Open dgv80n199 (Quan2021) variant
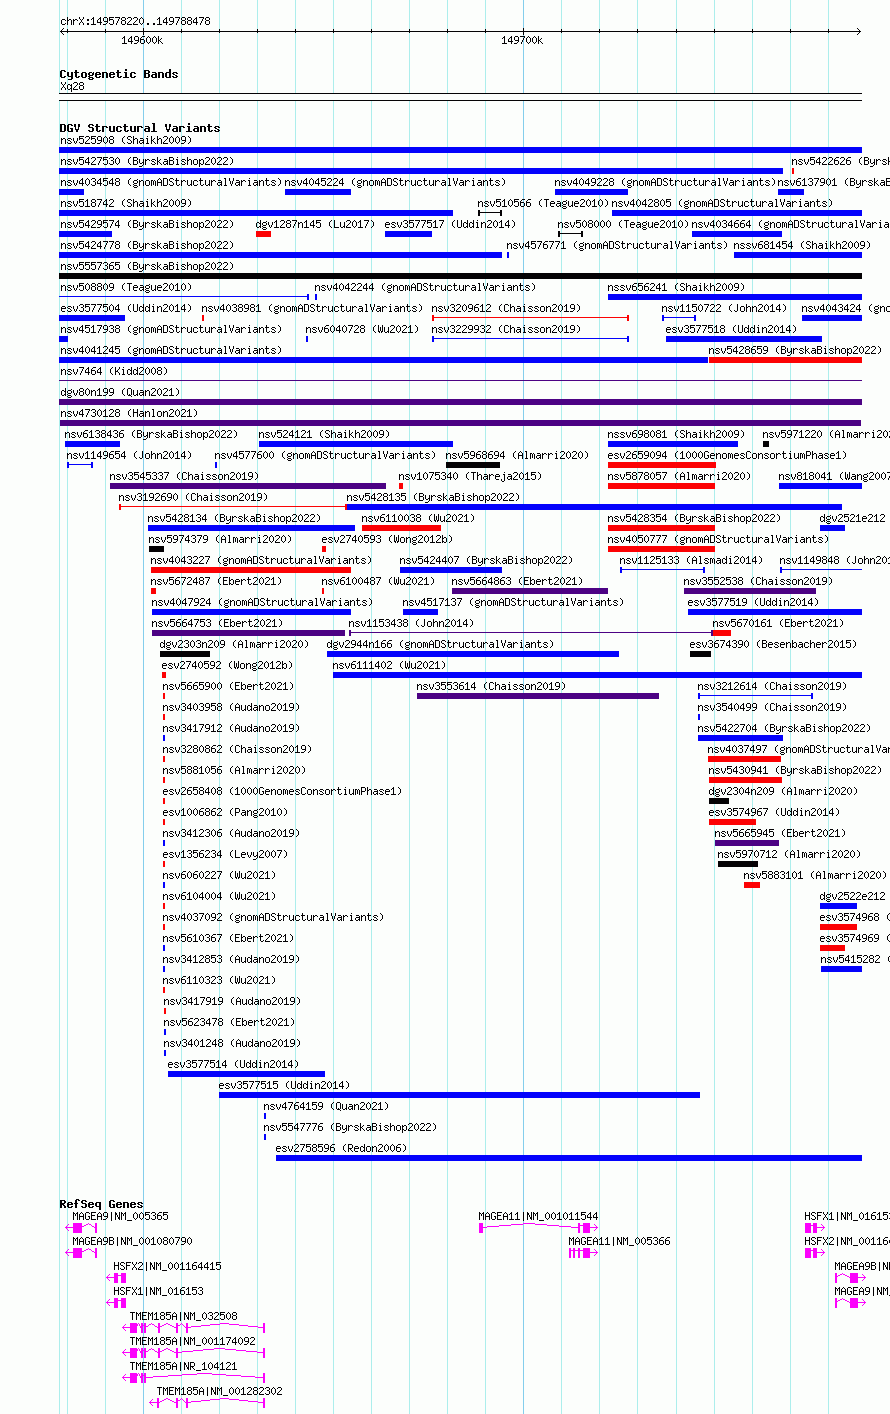Image resolution: width=890 pixels, height=1414 pixels. [x=120, y=392]
